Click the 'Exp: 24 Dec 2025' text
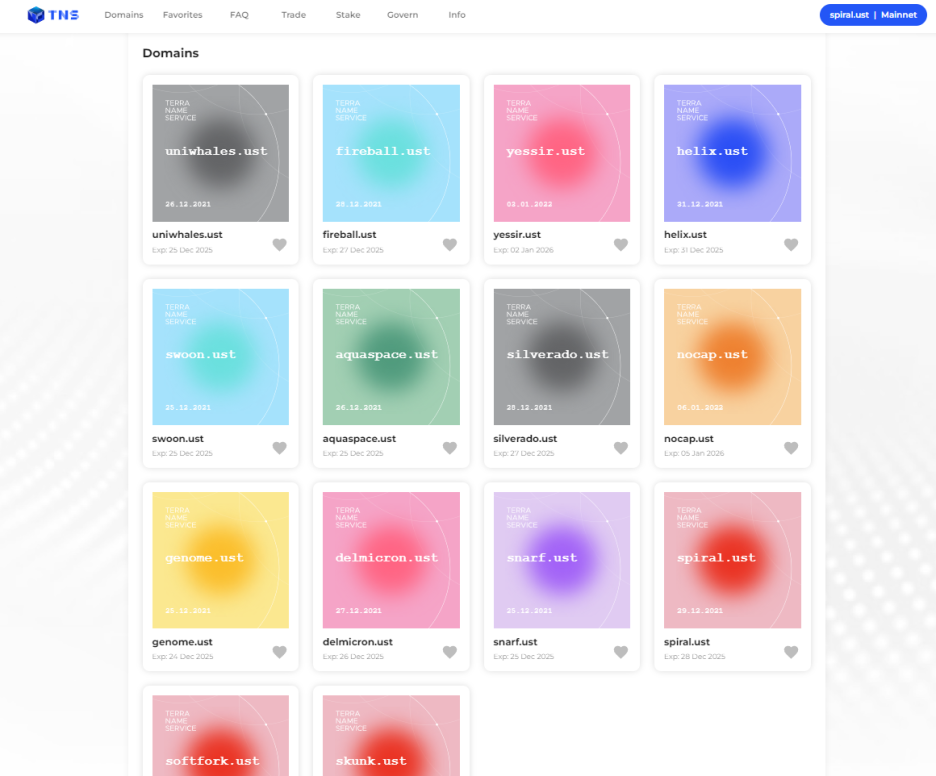 183,657
